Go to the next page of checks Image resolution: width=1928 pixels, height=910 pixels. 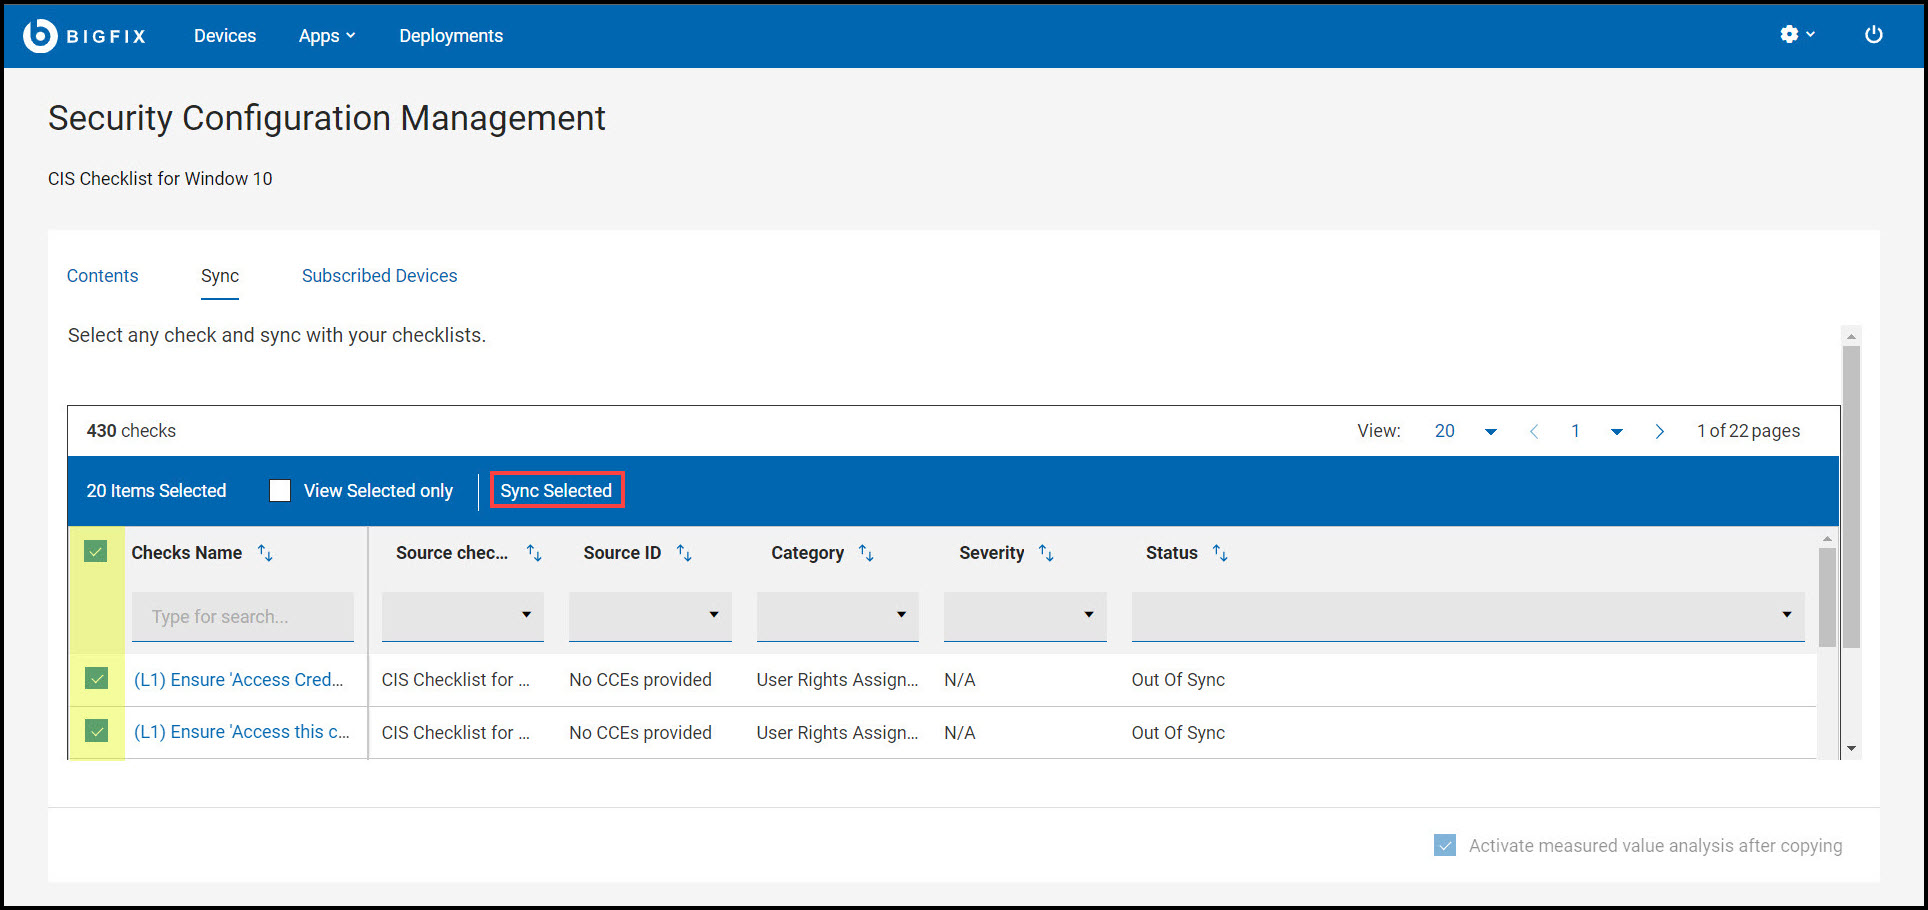pyautogui.click(x=1660, y=431)
